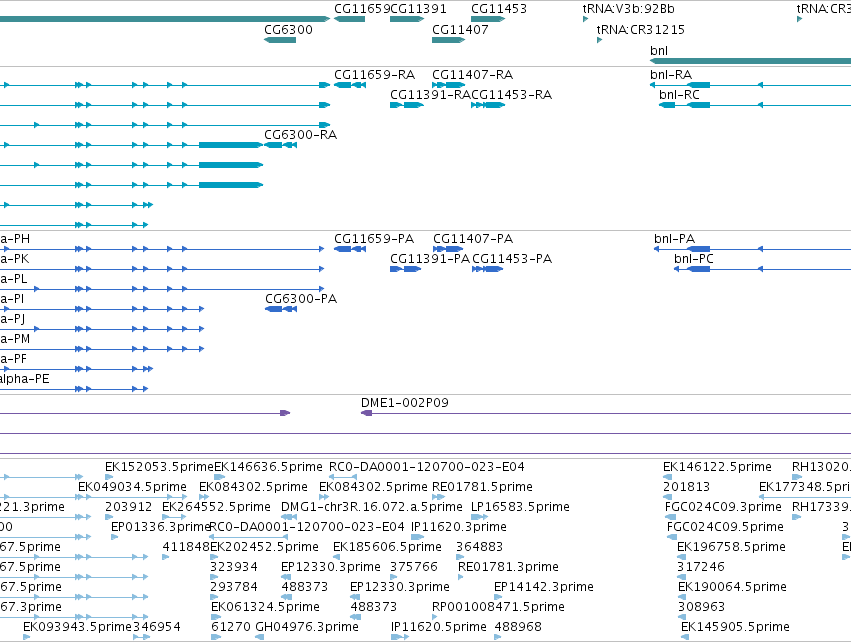Image resolution: width=851 pixels, height=642 pixels.
Task: Open the CG11391-PA protein label
Action: point(429,259)
